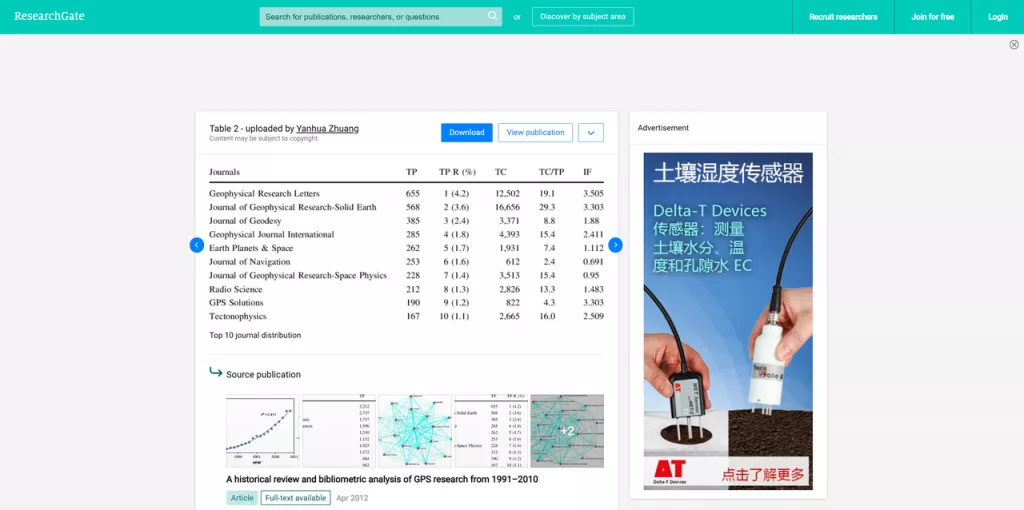
Task: Go to previous figure arrow
Action: (197, 245)
